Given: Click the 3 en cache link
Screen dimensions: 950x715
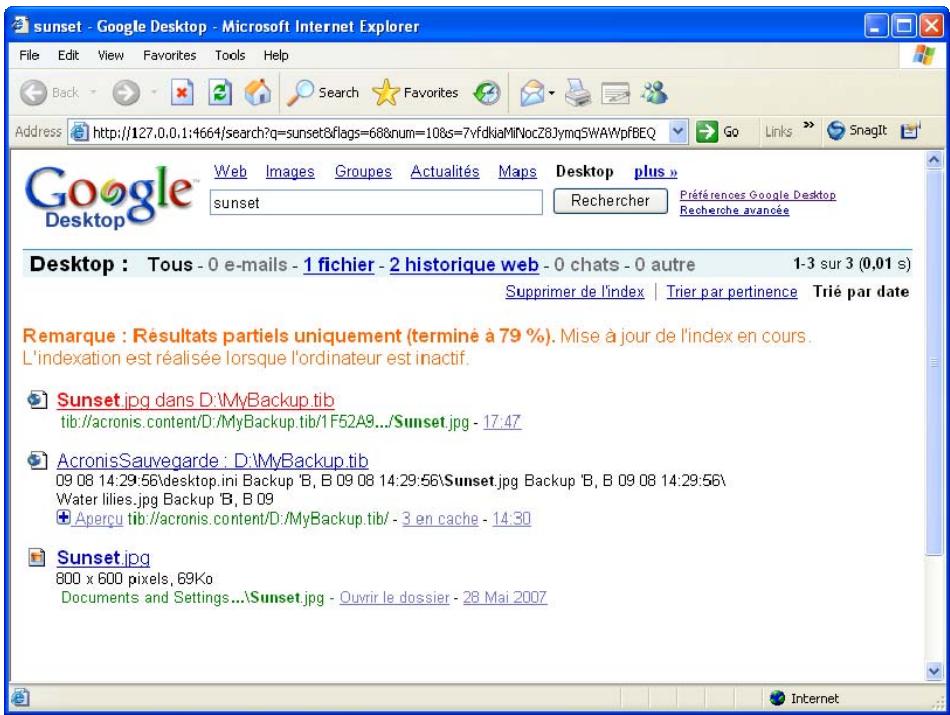Looking at the screenshot, I should tap(440, 519).
